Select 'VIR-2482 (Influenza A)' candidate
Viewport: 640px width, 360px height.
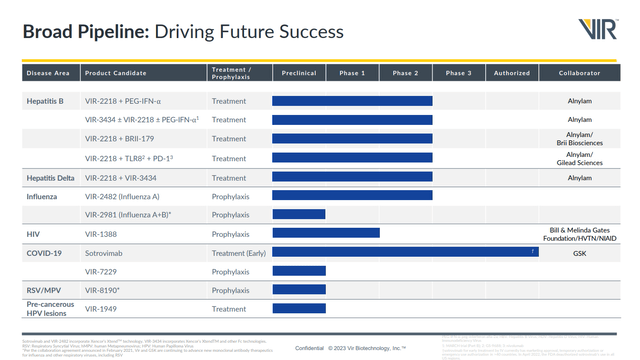coord(122,197)
